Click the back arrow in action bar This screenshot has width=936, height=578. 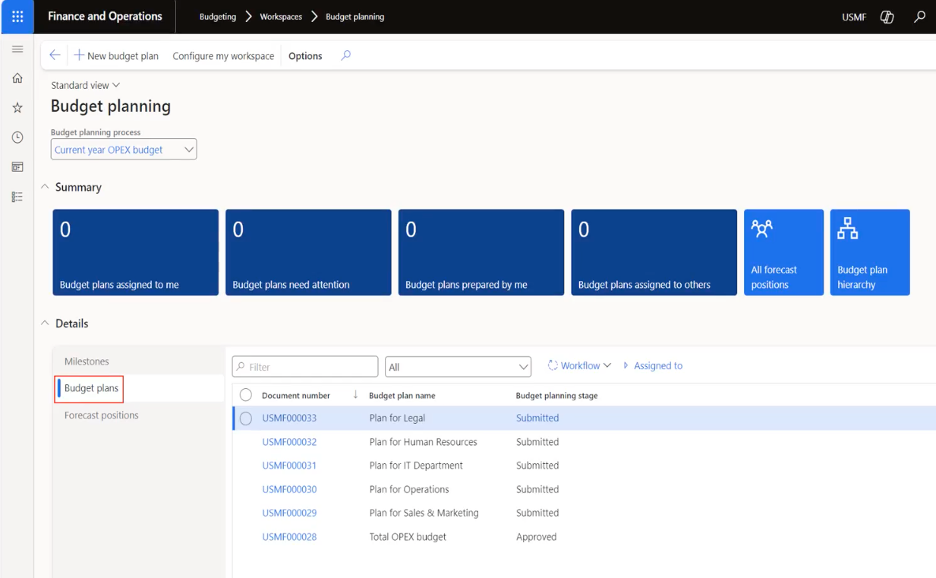55,55
